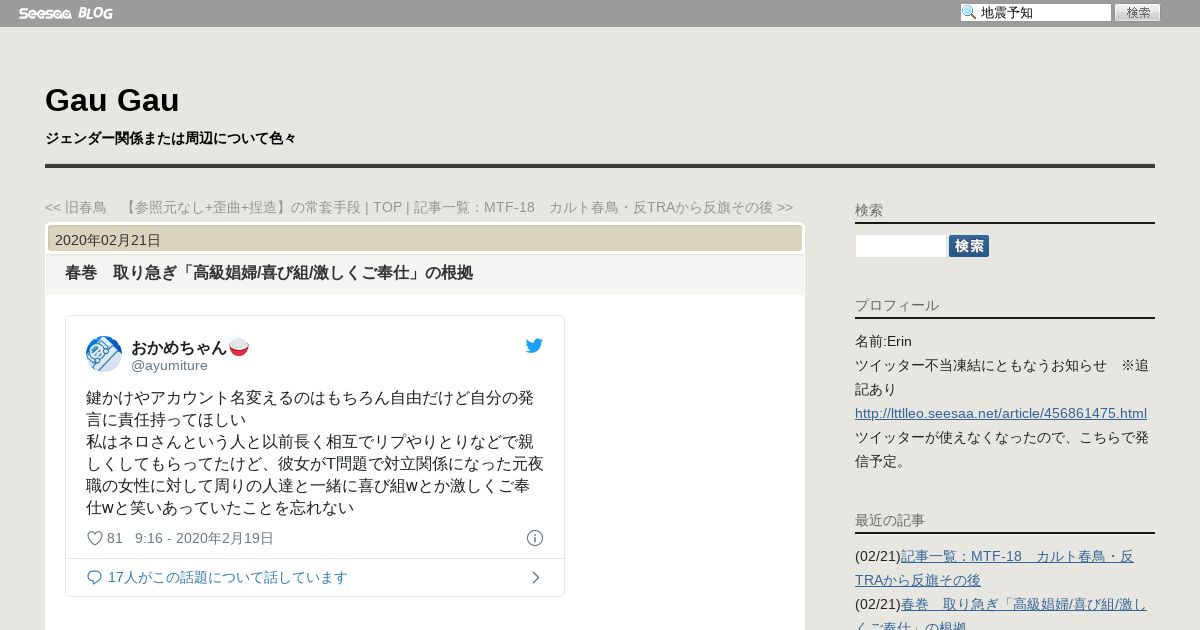Open profile link lttlleo.seesaa.net article

coord(1001,413)
